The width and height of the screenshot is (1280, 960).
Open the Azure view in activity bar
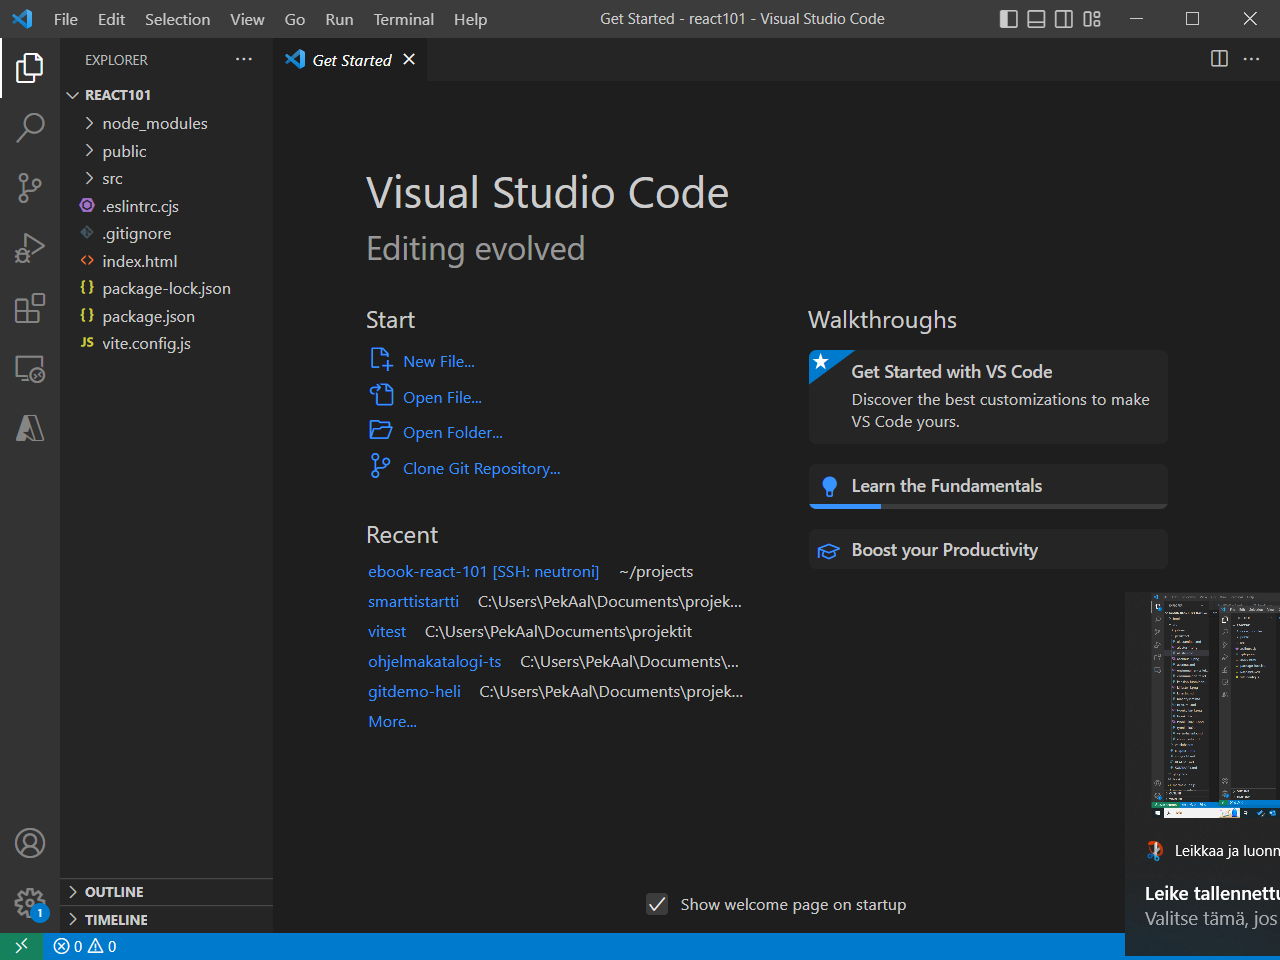[30, 428]
